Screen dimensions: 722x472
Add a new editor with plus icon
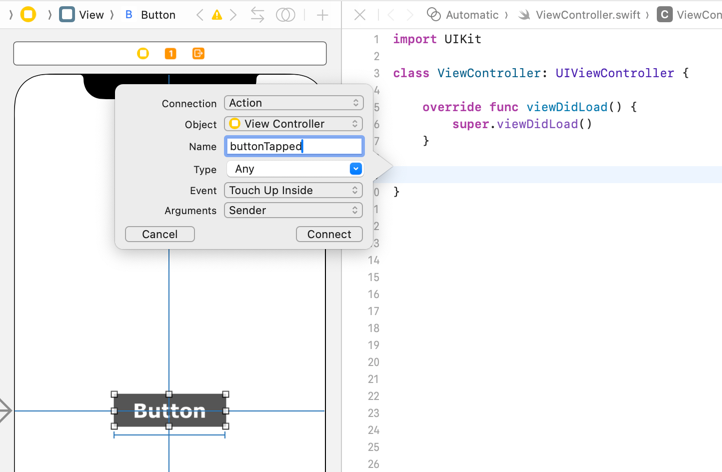coord(323,15)
